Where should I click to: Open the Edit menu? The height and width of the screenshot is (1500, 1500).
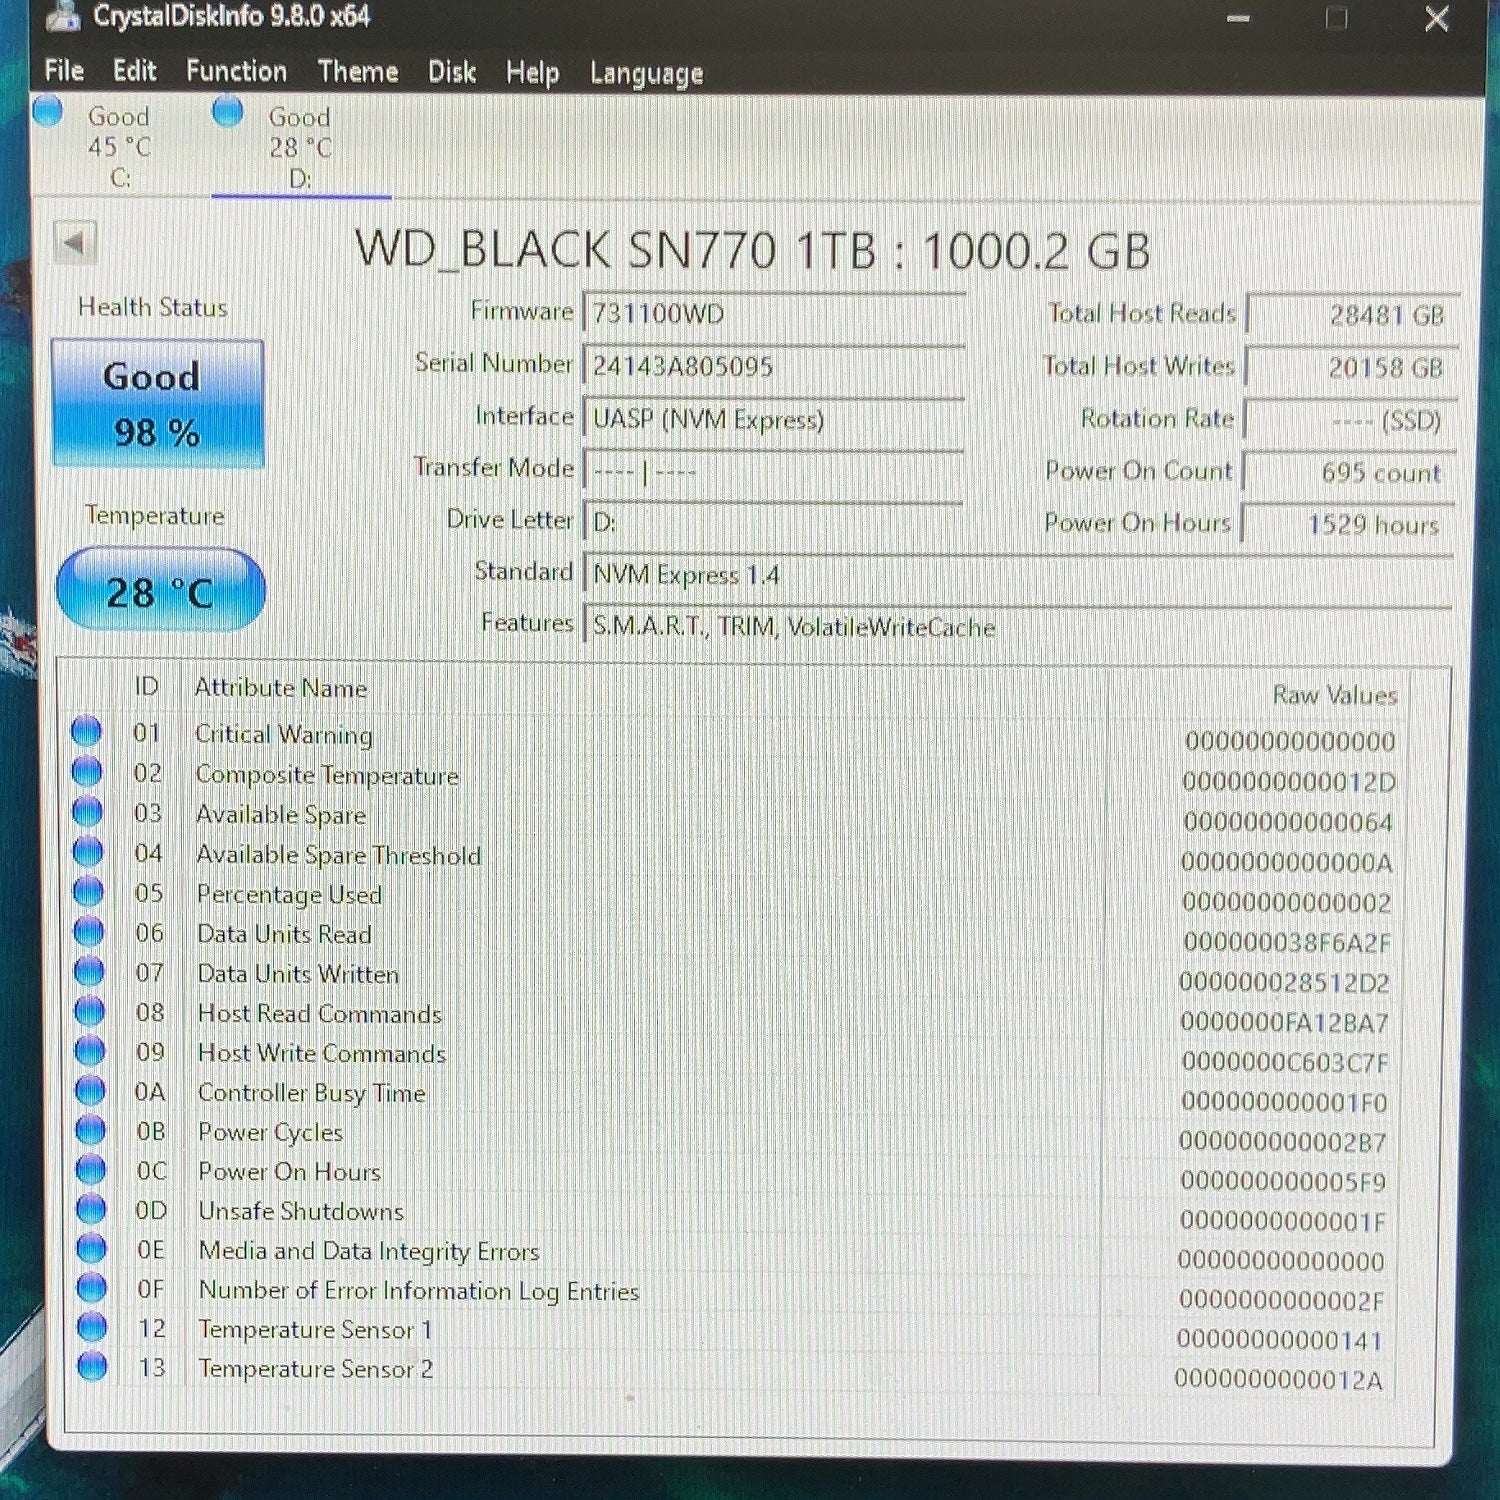134,71
